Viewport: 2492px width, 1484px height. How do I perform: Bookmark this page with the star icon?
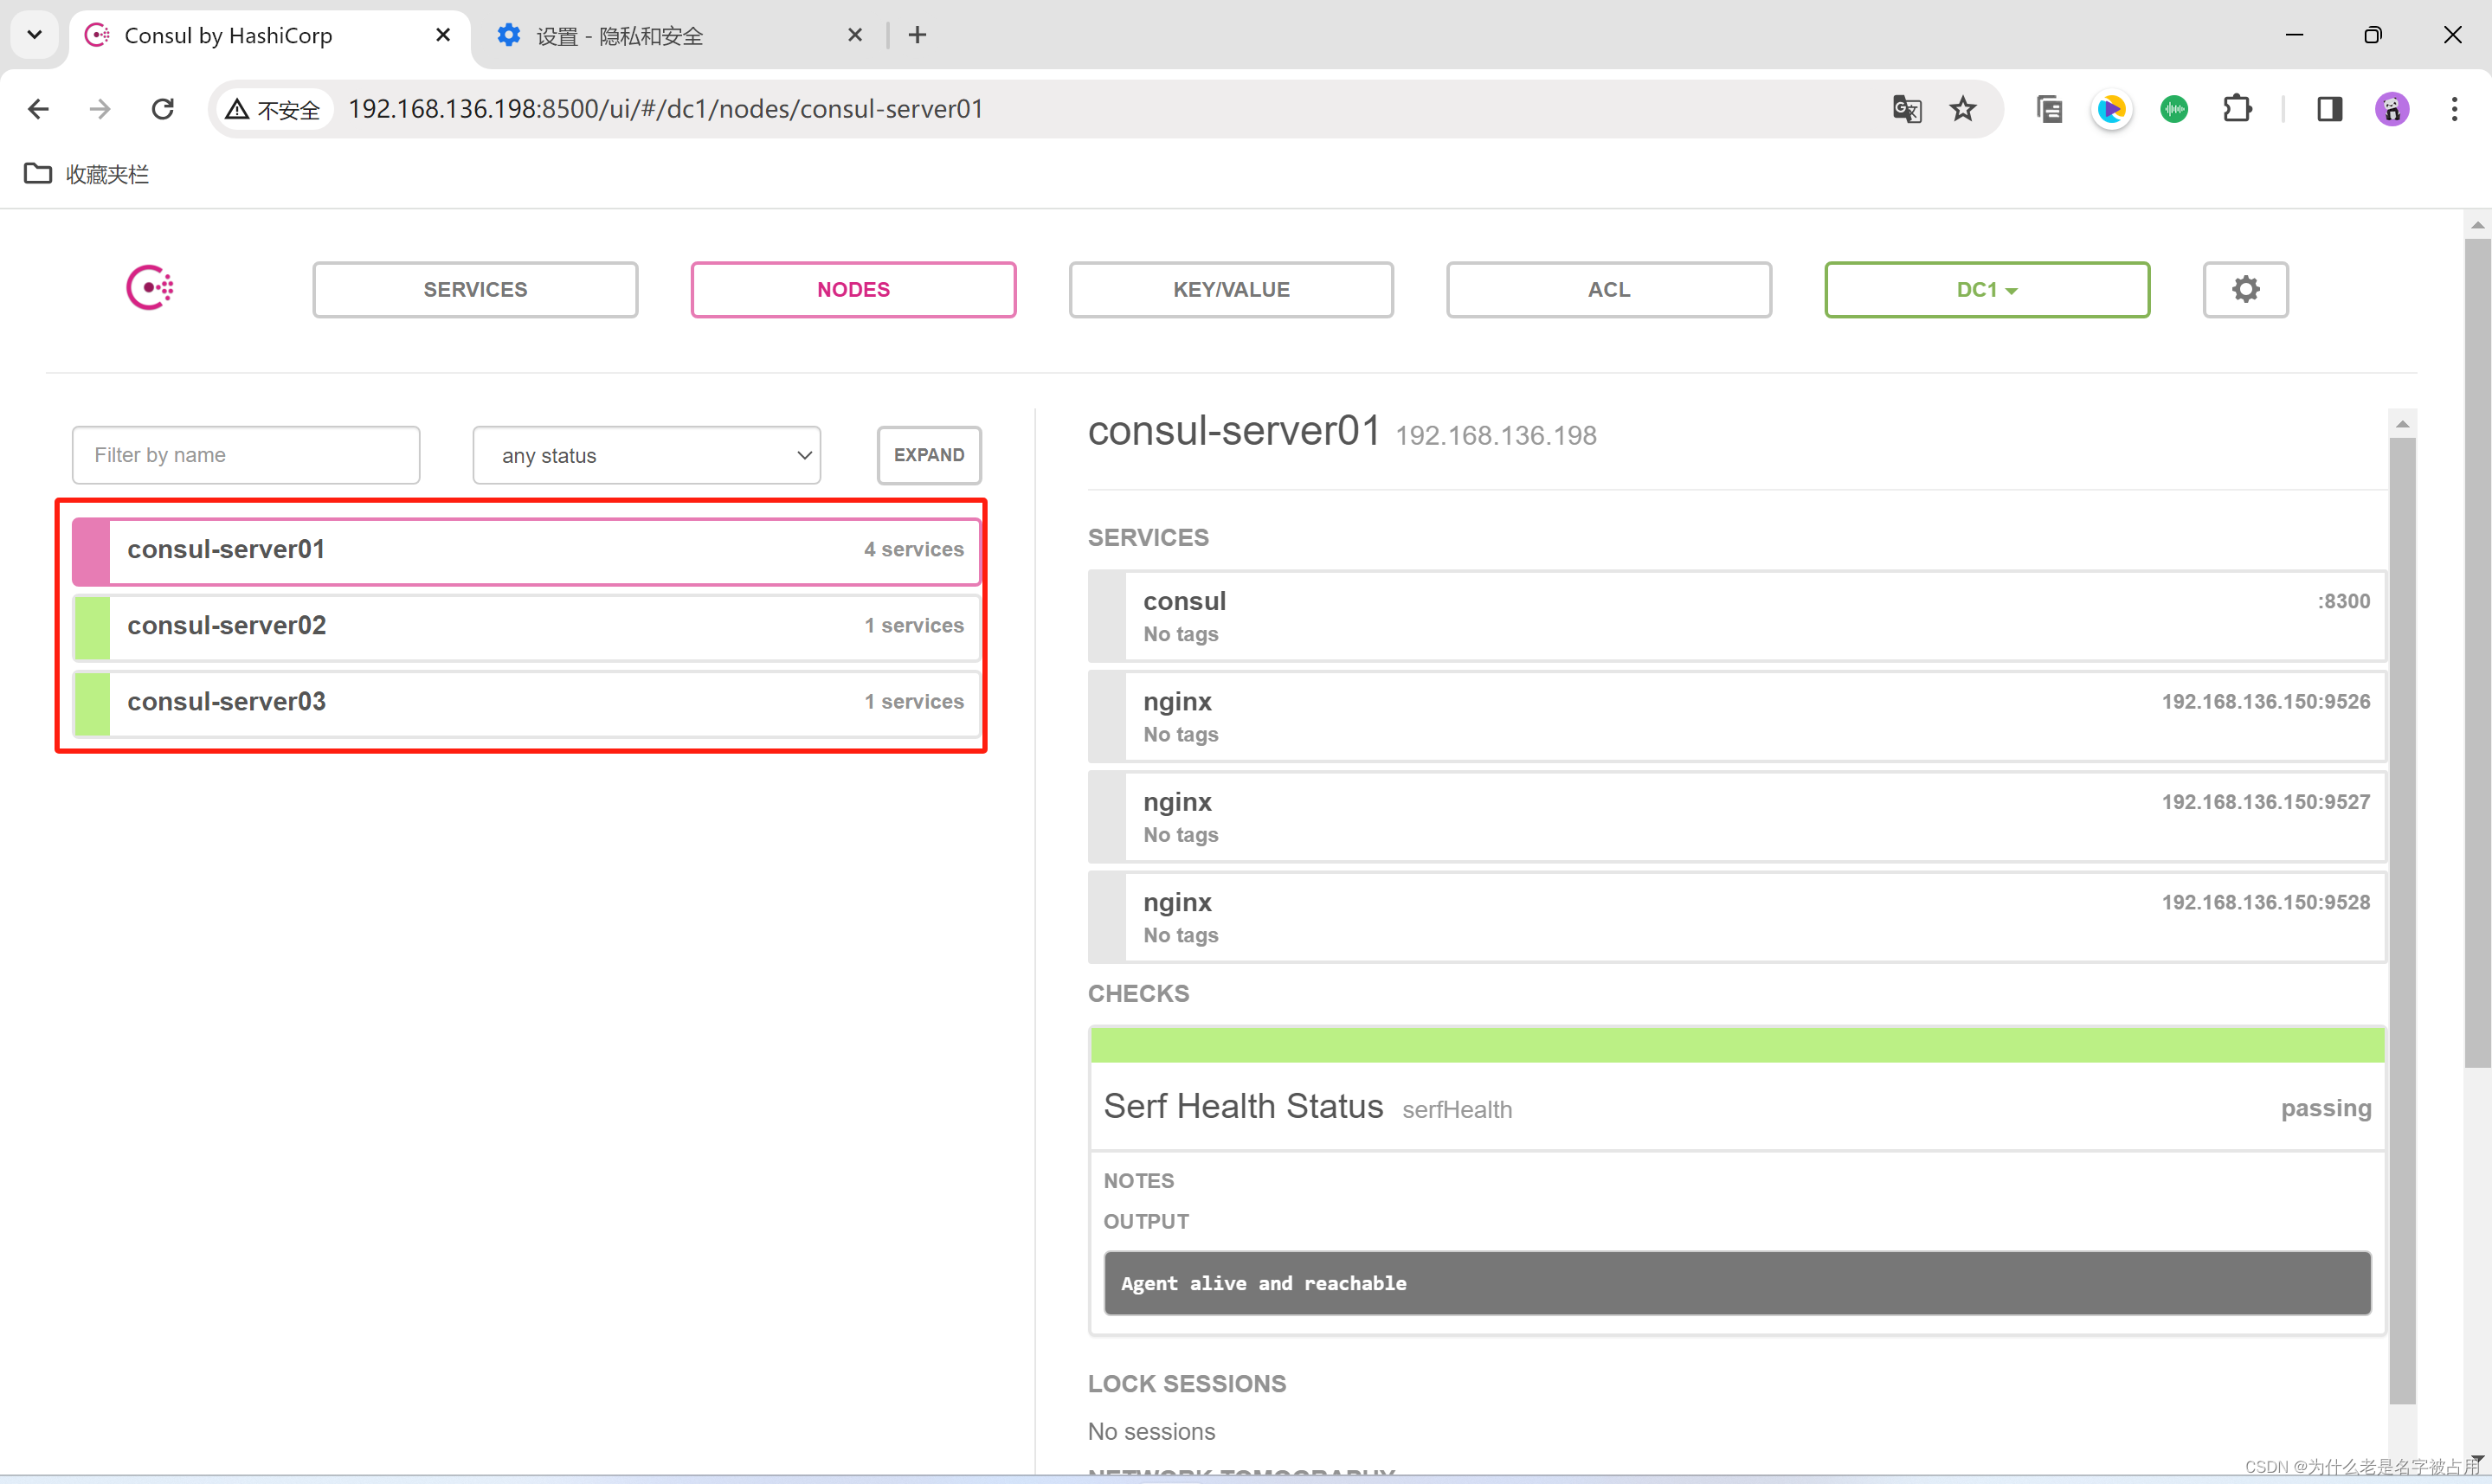[x=1963, y=109]
